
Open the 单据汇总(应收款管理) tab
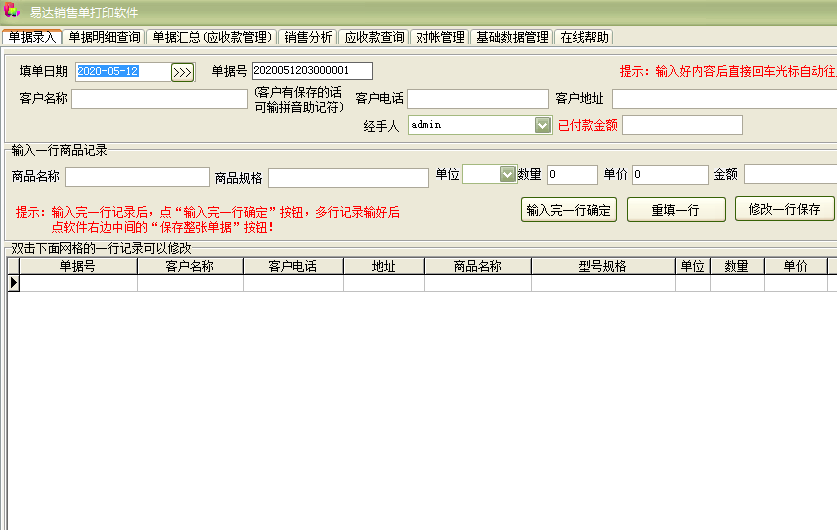point(212,37)
